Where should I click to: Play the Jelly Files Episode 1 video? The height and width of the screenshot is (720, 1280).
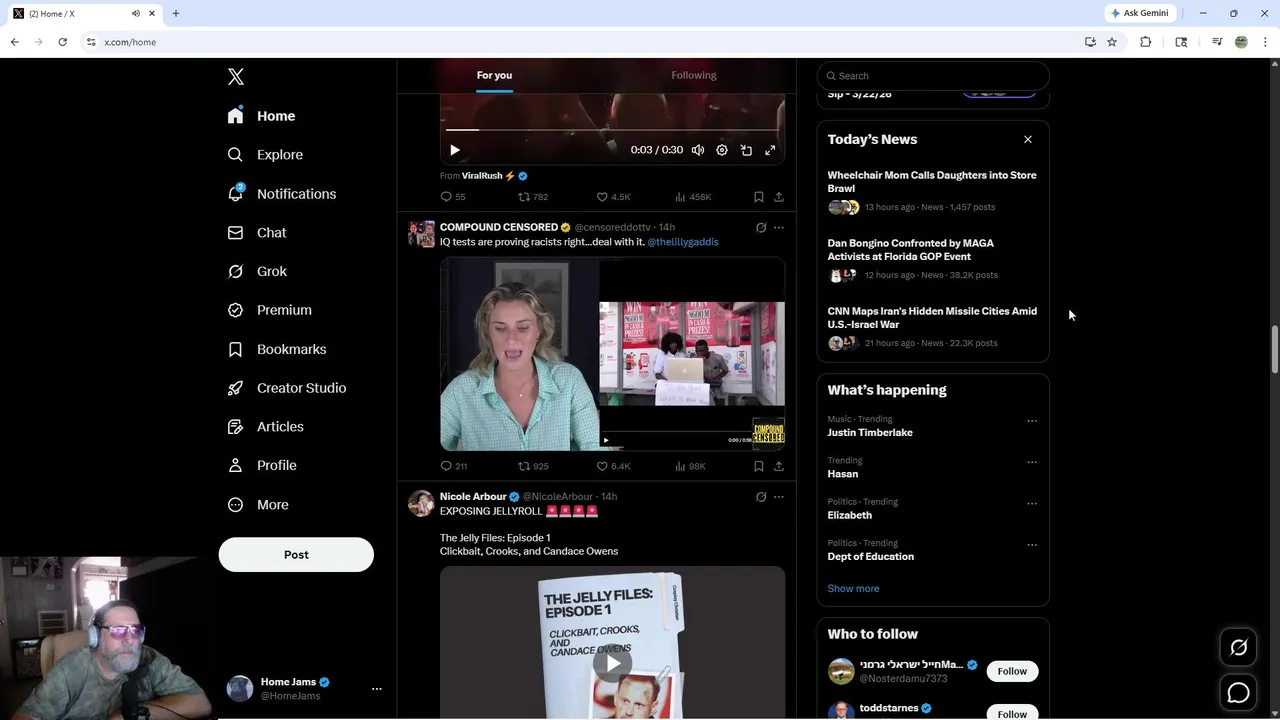[612, 662]
